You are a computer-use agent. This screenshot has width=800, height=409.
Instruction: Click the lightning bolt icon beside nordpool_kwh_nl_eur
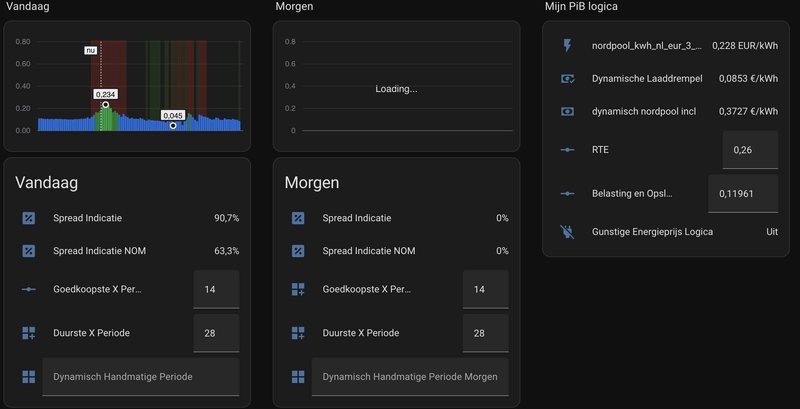[x=568, y=46]
